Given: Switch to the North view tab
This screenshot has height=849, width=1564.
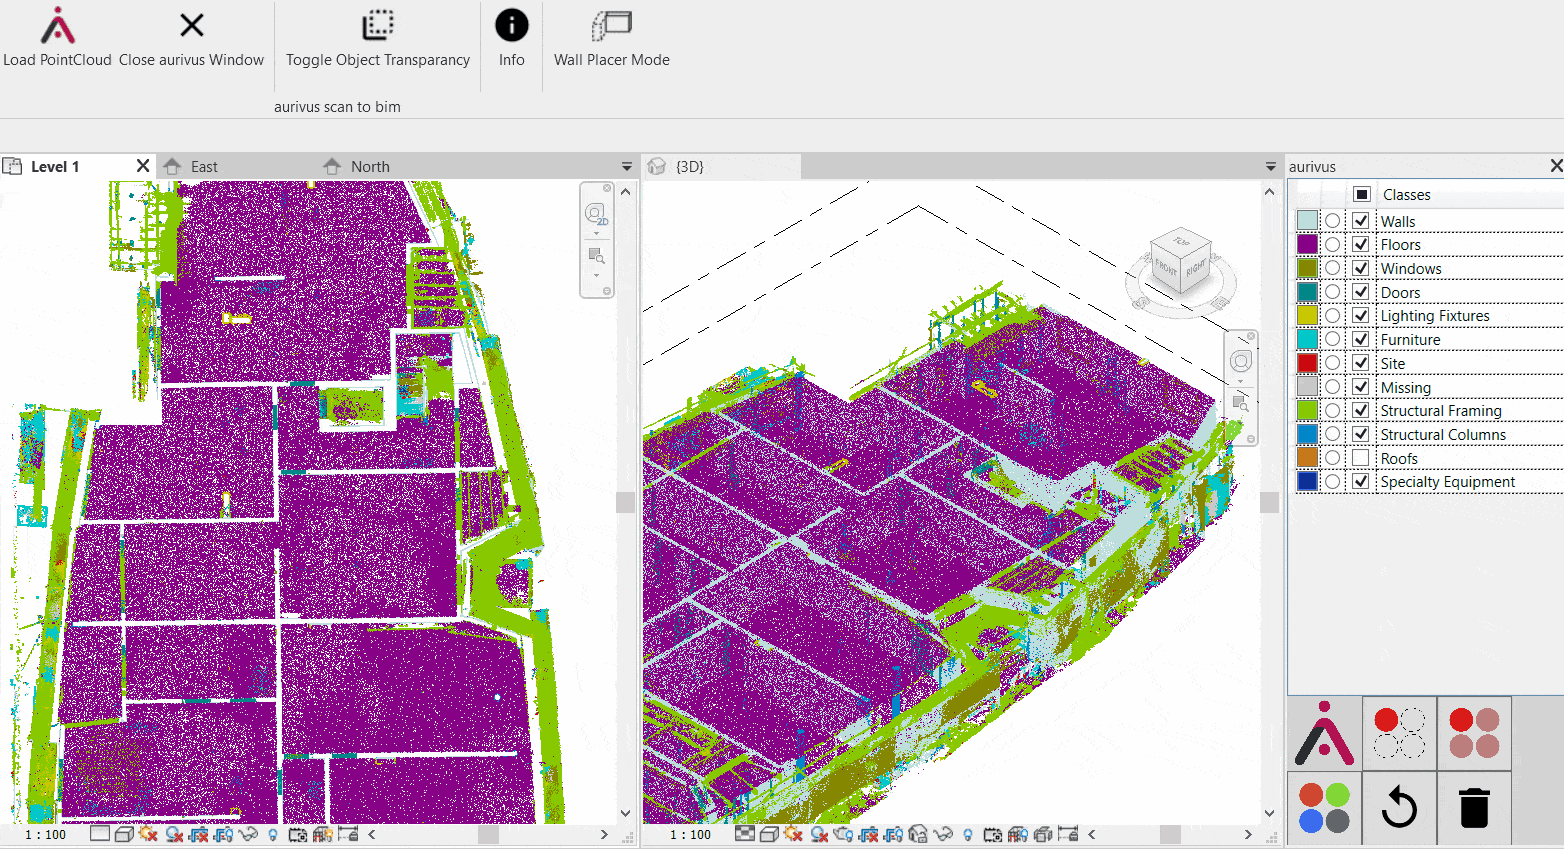Looking at the screenshot, I should coord(370,166).
